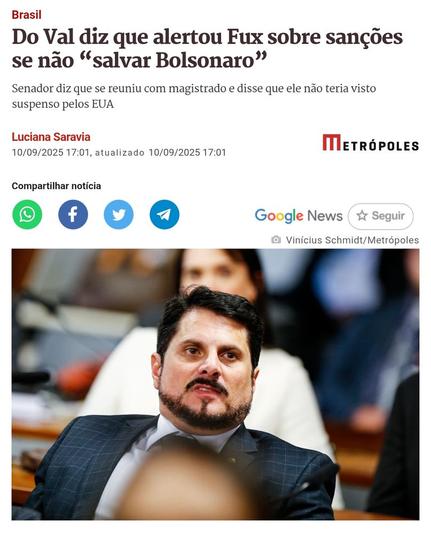Click the Metrópoles wordmark text

[x=381, y=146]
